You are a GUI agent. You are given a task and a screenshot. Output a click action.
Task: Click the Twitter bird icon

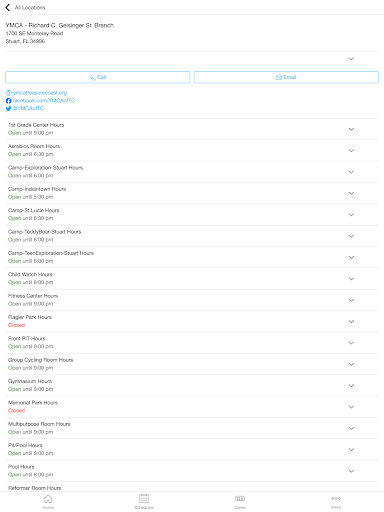click(9, 108)
